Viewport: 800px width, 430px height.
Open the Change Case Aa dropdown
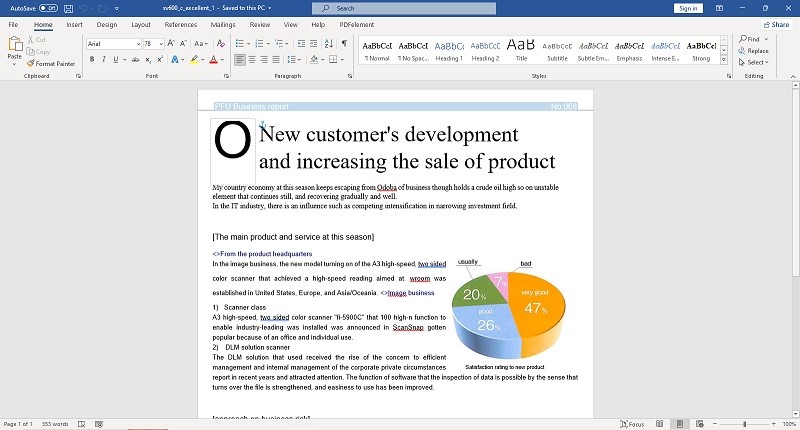pyautogui.click(x=201, y=43)
